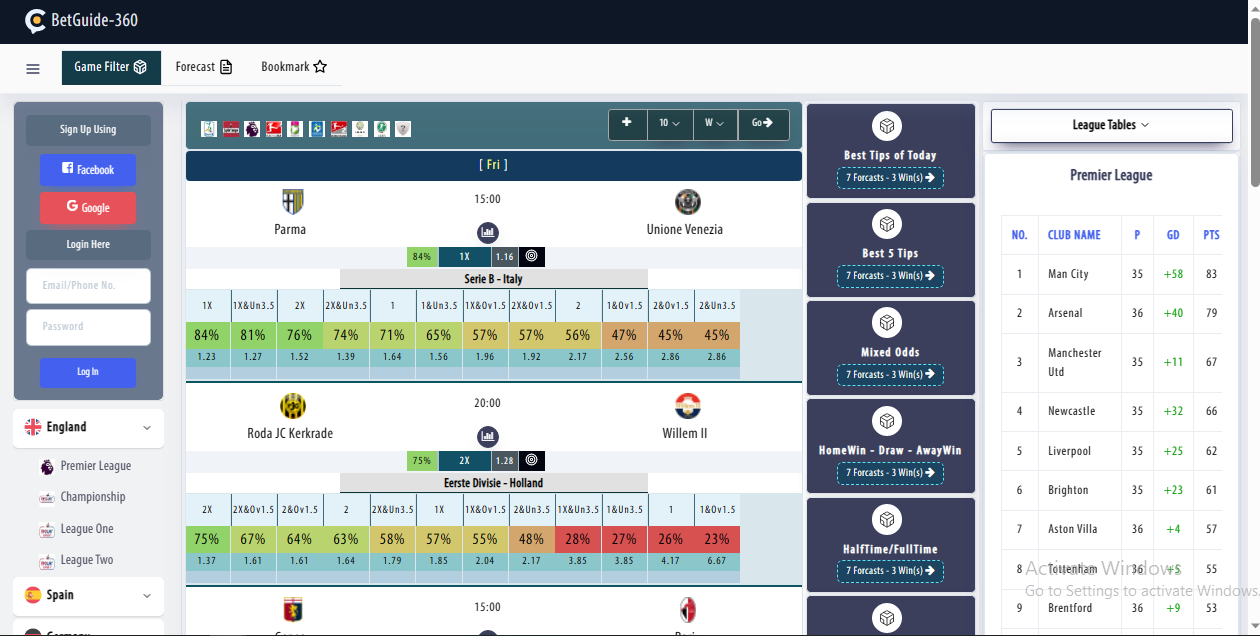
Task: Open forecasts link under HalfTime/FullTime
Action: (x=890, y=571)
